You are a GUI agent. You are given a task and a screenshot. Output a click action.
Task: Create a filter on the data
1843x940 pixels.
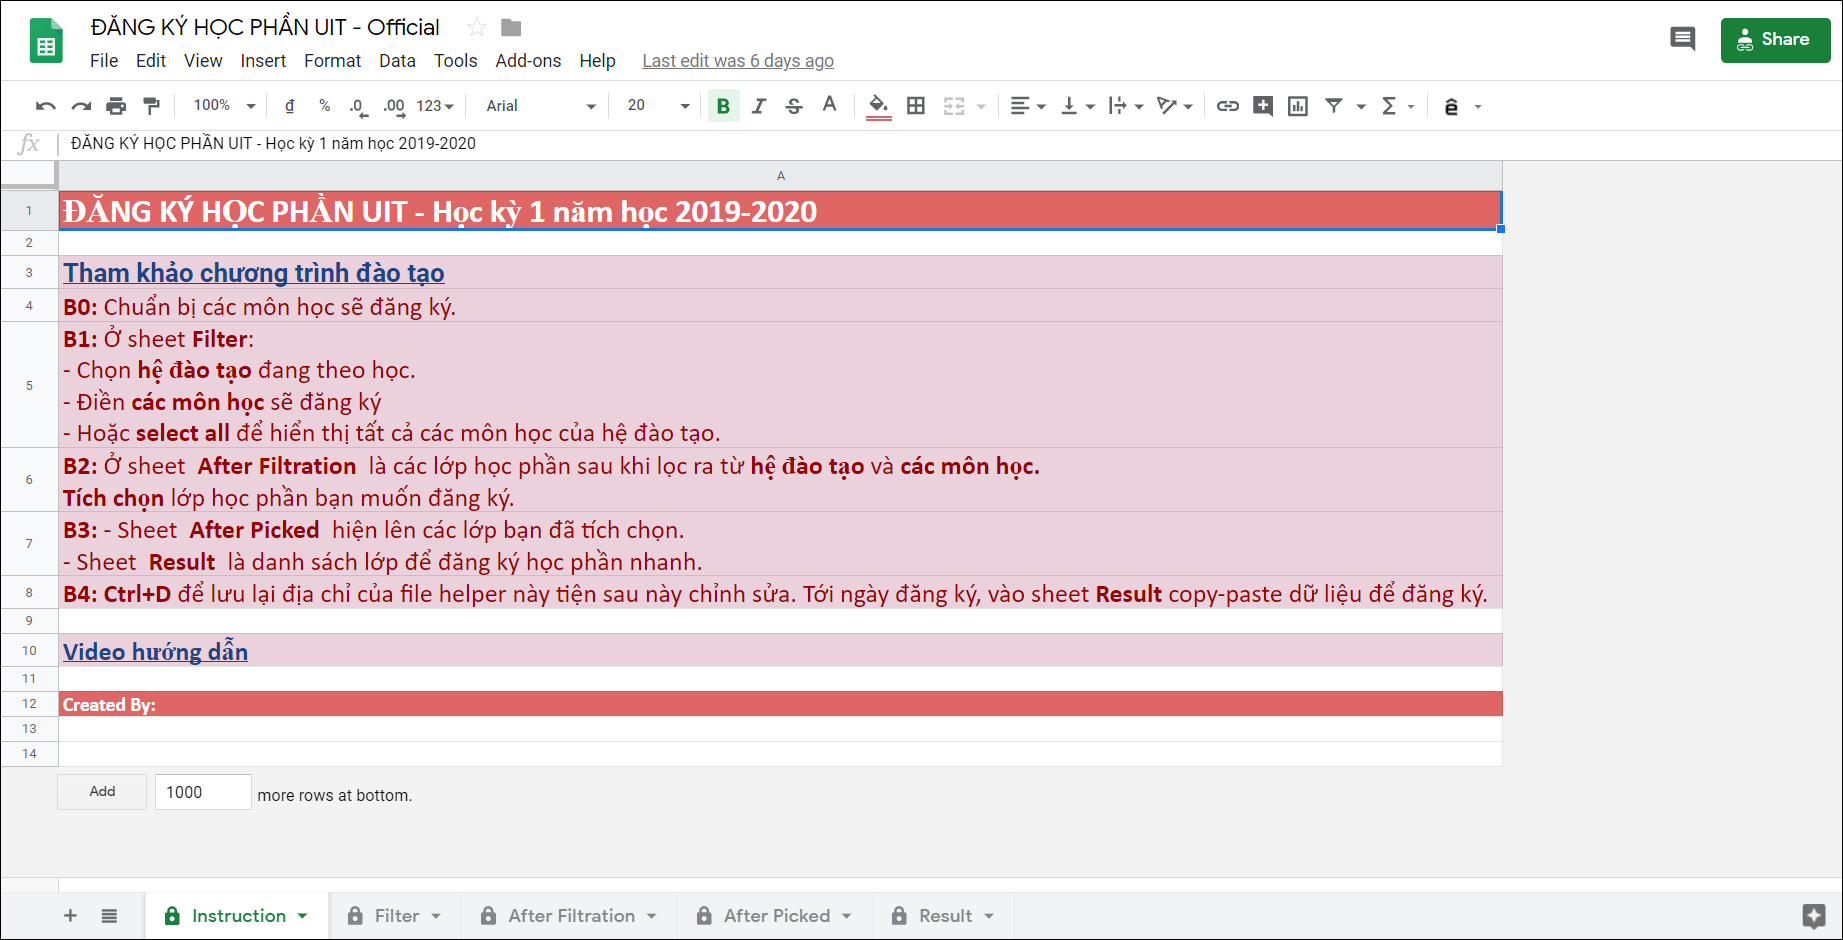pos(1335,105)
